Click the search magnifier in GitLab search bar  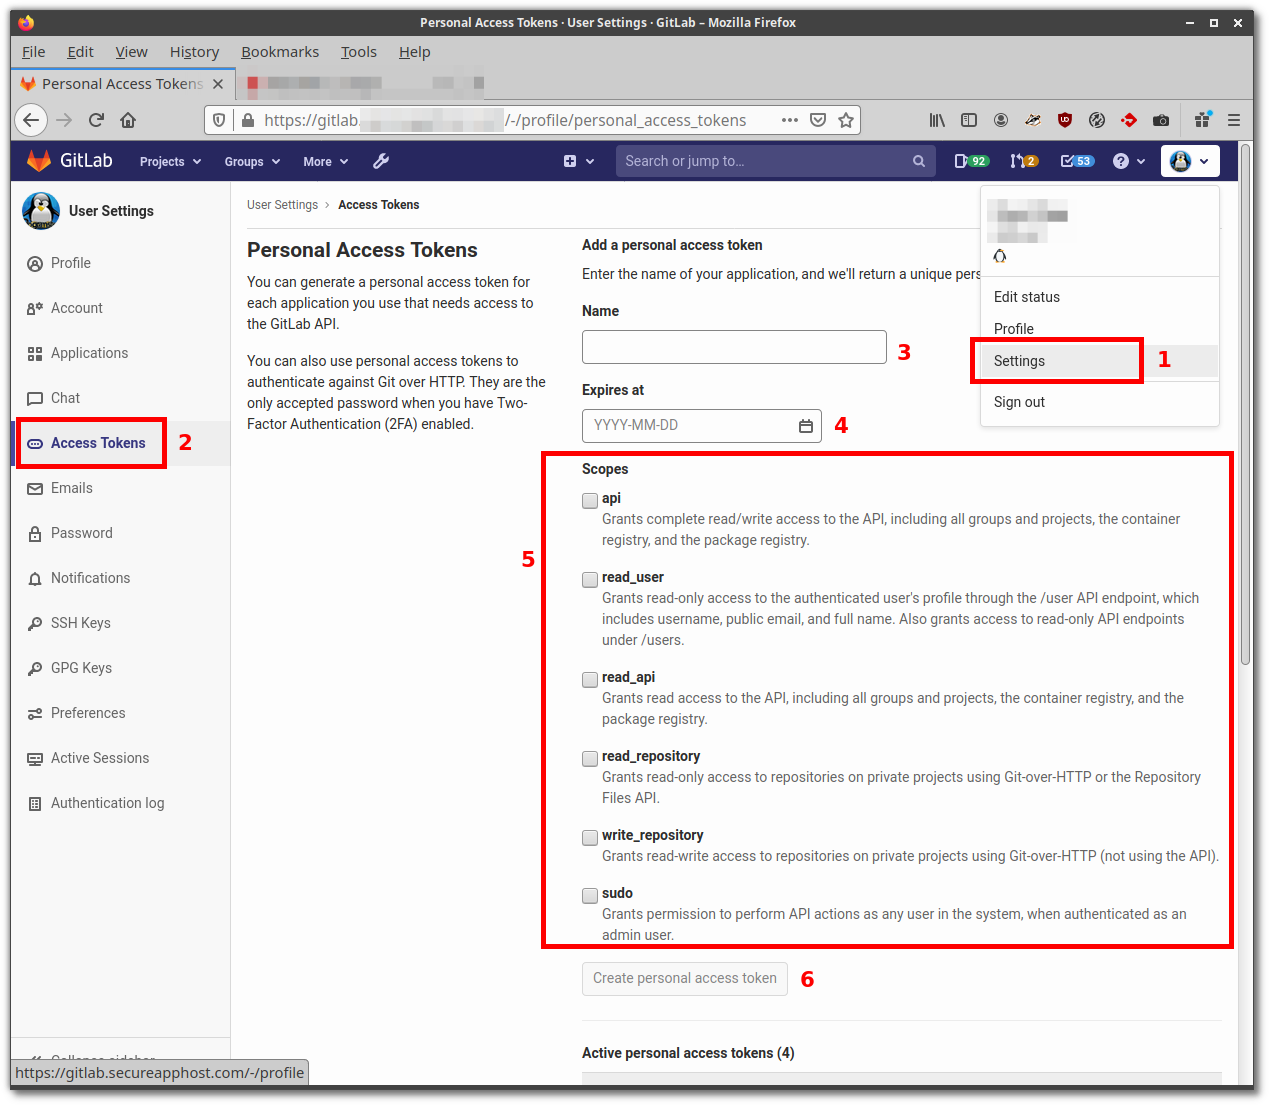[x=918, y=160]
